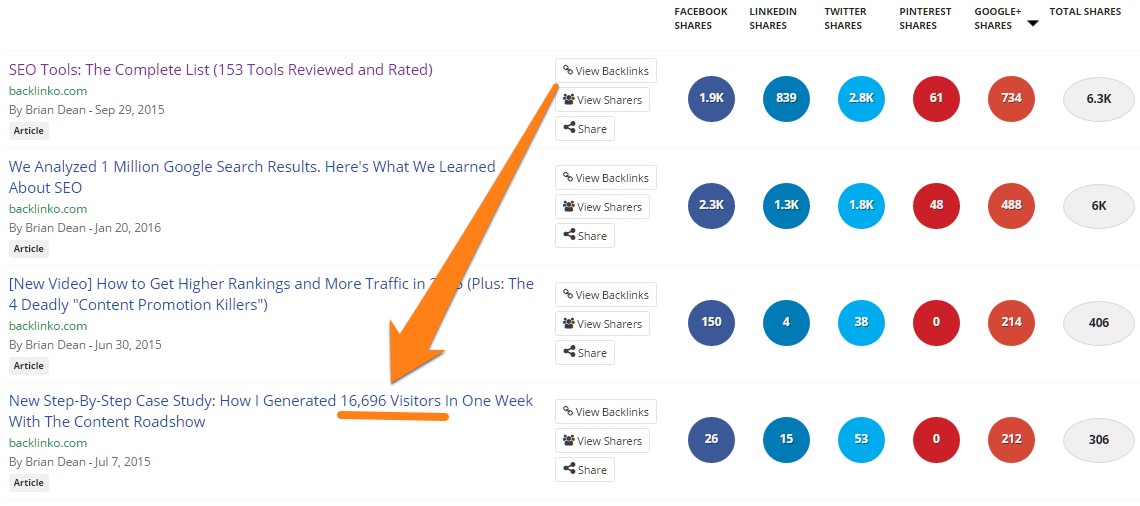Share the Content Roadshow case study
1140x506 pixels.
tap(585, 470)
